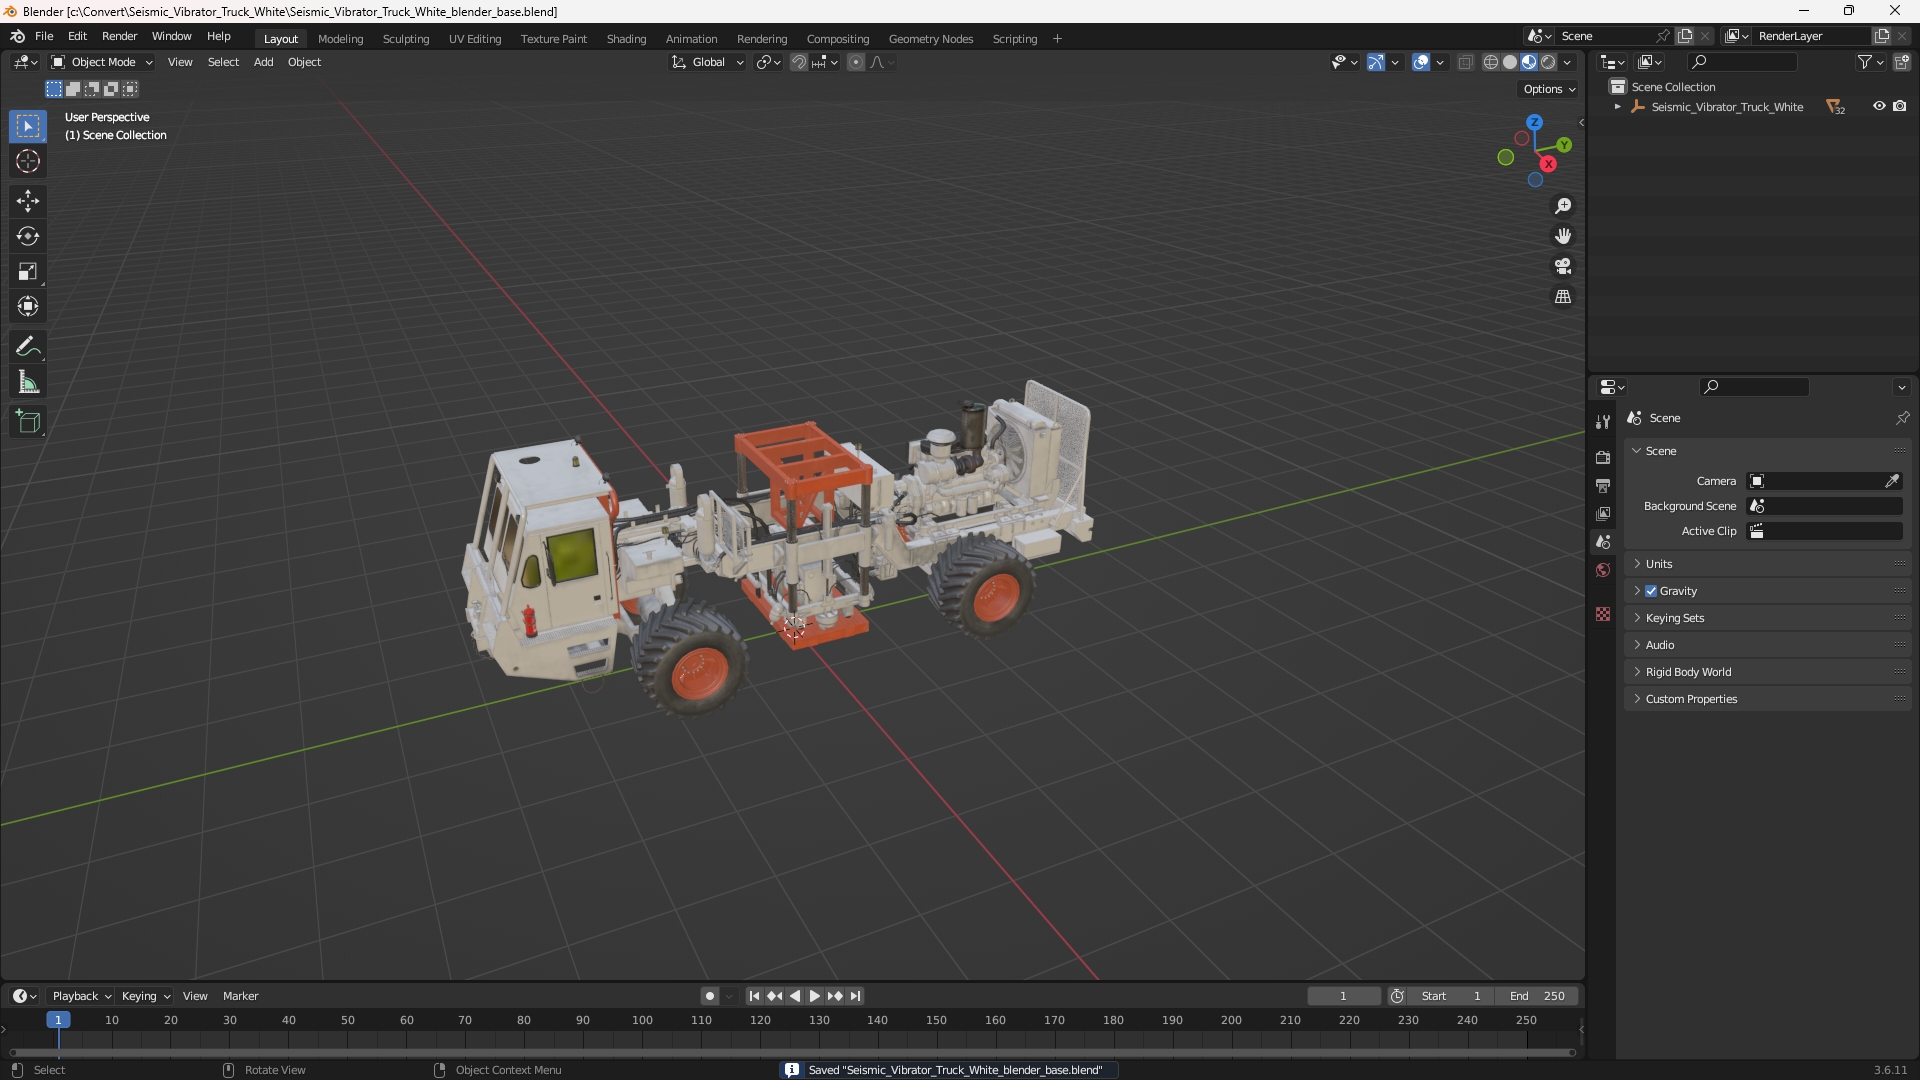
Task: Switch to the Modeling workspace tab
Action: (340, 39)
